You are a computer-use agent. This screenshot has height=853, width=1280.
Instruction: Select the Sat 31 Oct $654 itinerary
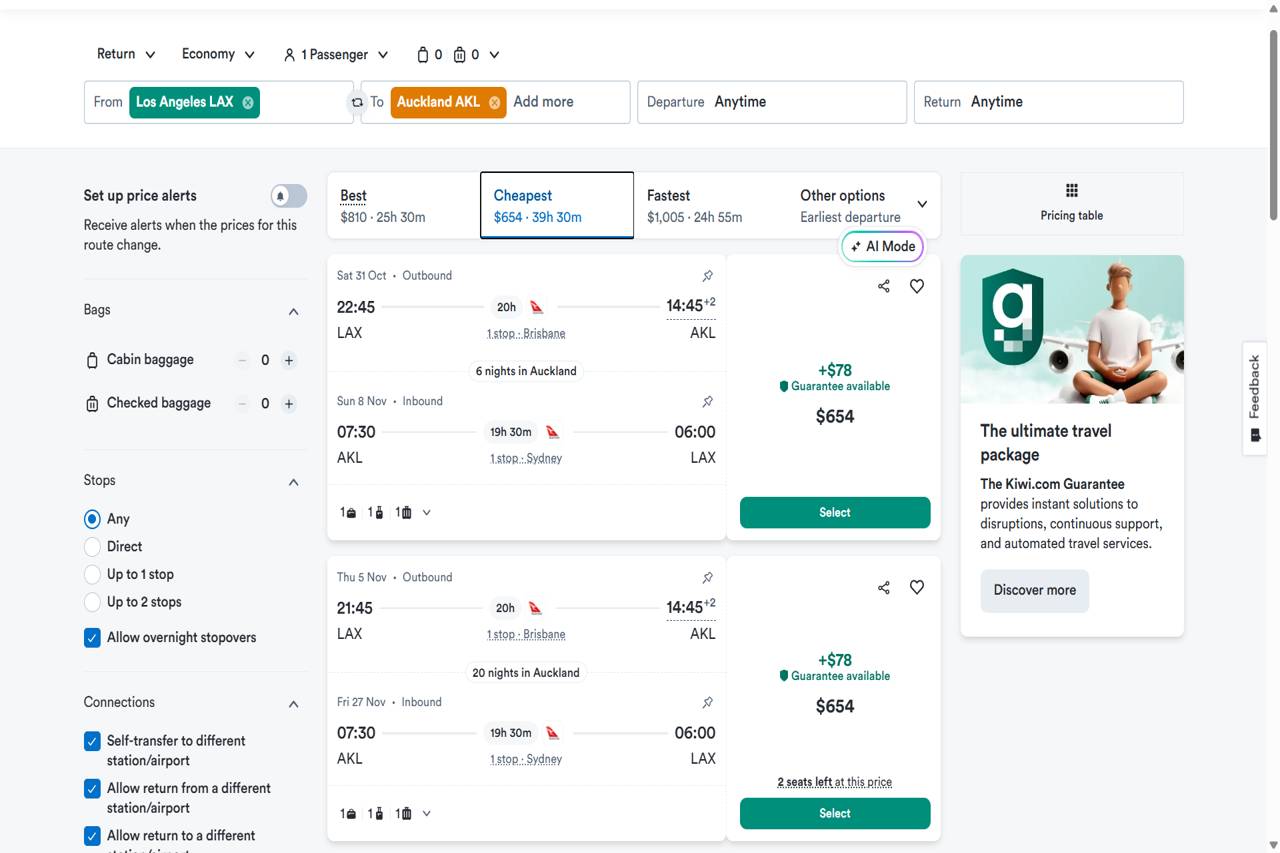tap(835, 512)
